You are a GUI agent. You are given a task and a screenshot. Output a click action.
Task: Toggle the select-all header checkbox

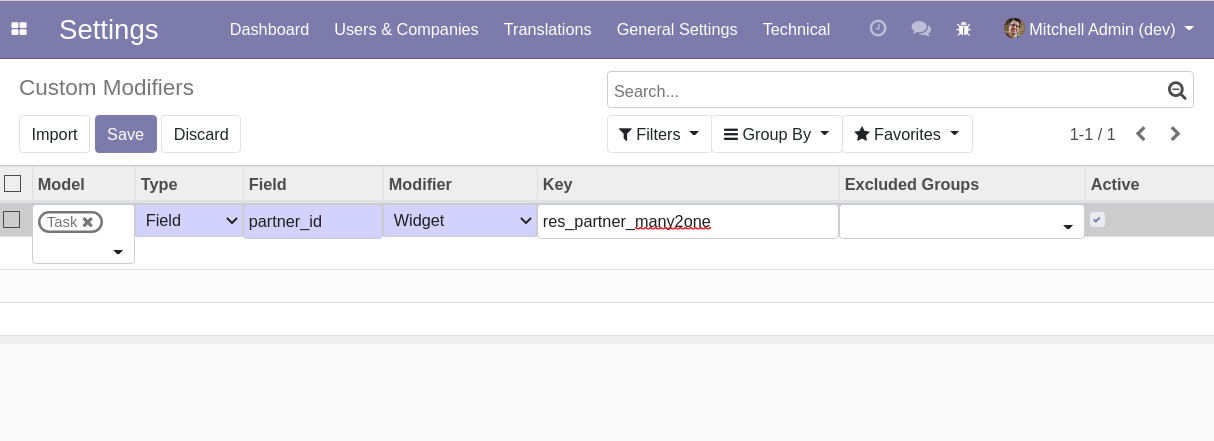pos(13,184)
